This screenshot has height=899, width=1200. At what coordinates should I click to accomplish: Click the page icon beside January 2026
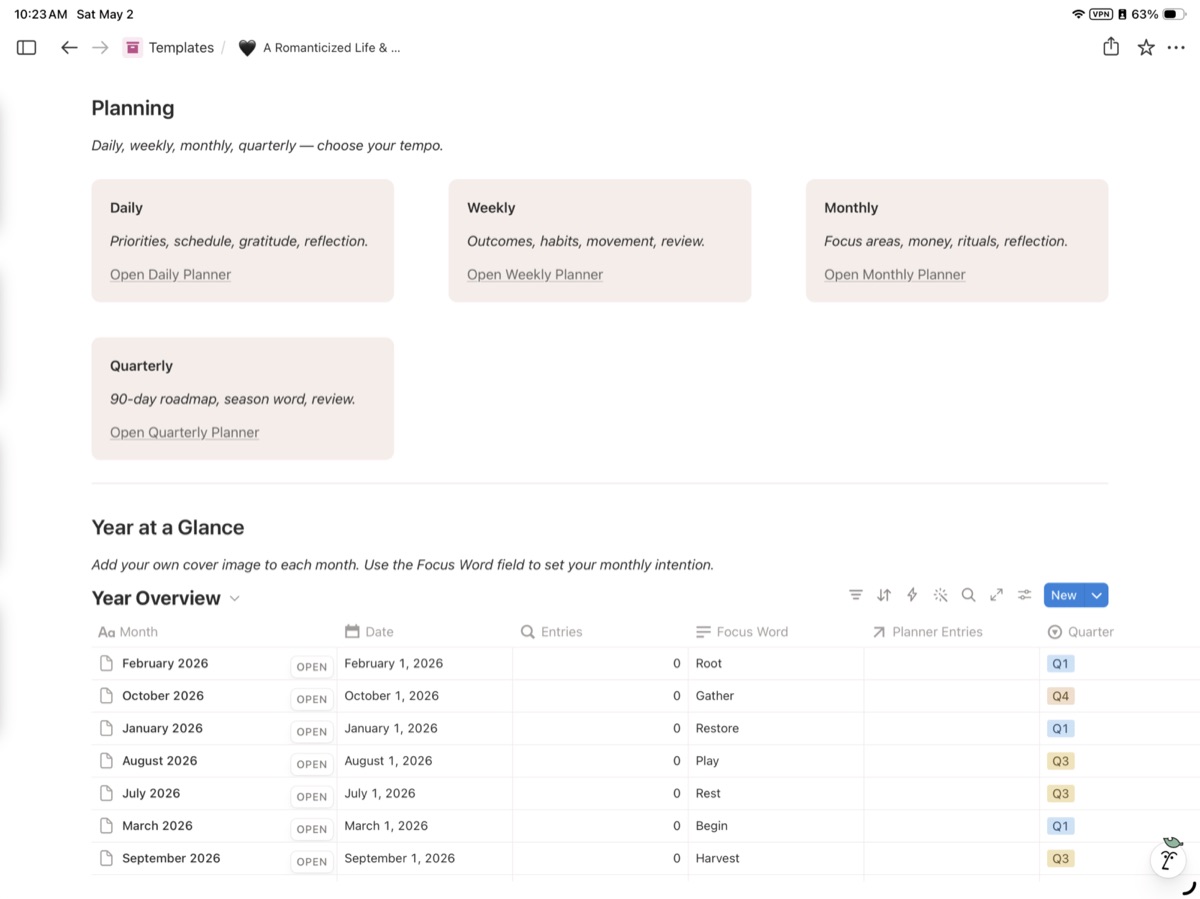pyautogui.click(x=106, y=729)
